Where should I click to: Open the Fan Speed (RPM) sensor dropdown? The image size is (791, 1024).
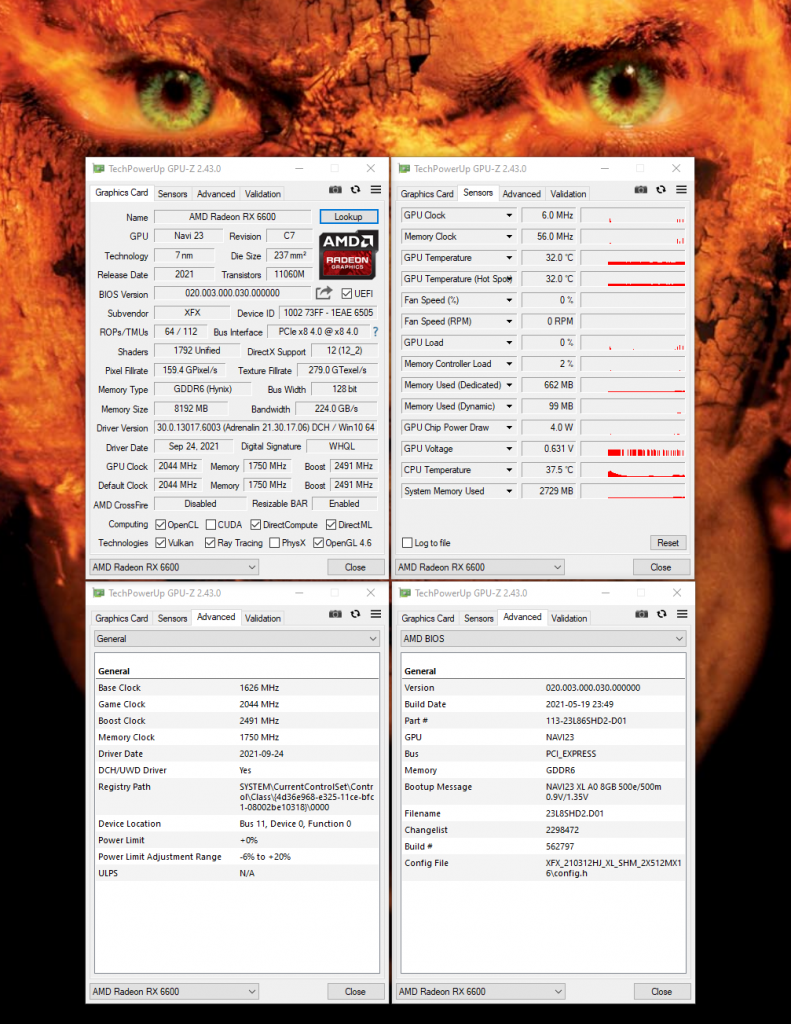click(509, 321)
